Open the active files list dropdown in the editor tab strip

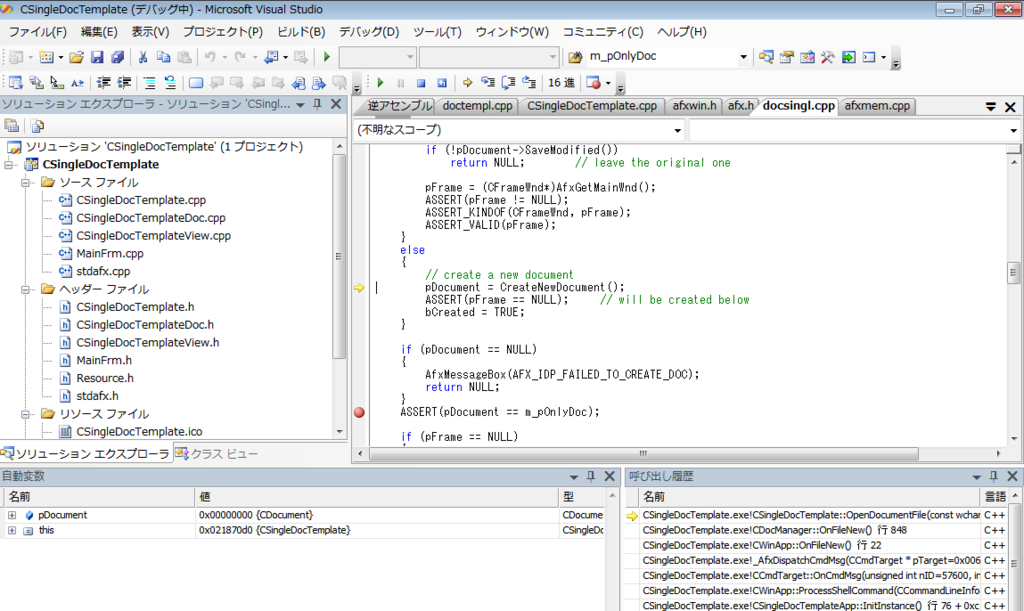(x=991, y=107)
